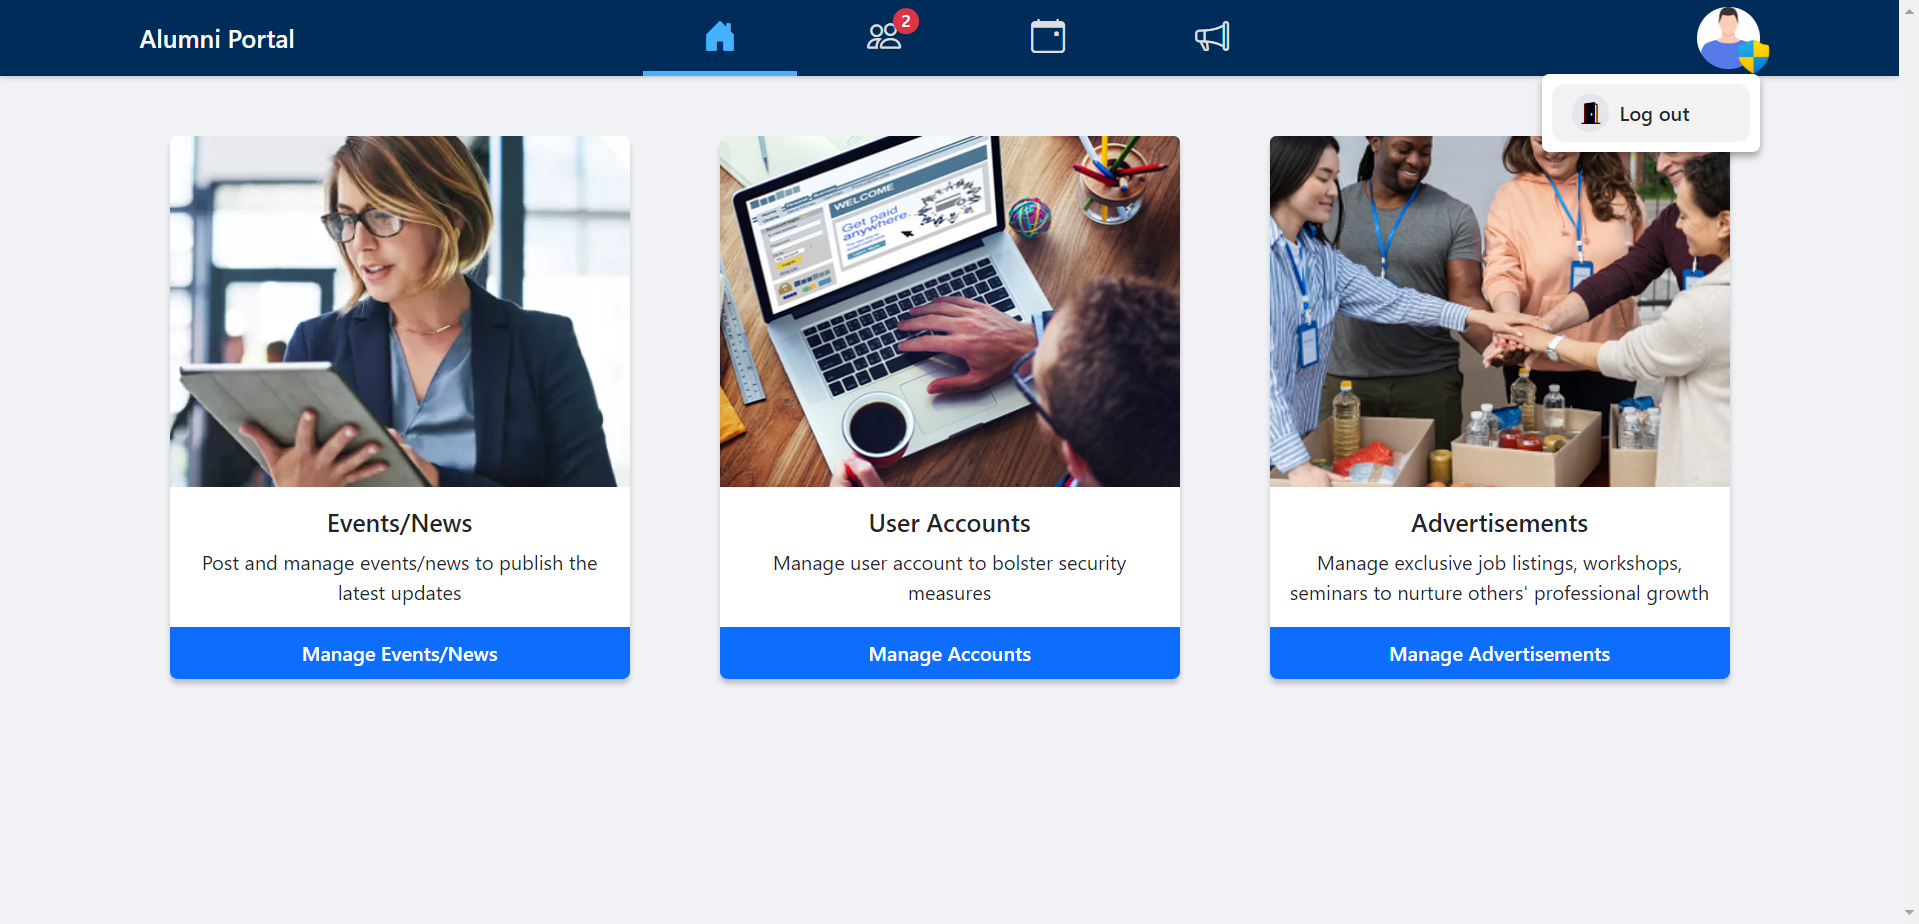Click the profile avatar picture
Screen dimensions: 1919x924
click(x=1728, y=38)
